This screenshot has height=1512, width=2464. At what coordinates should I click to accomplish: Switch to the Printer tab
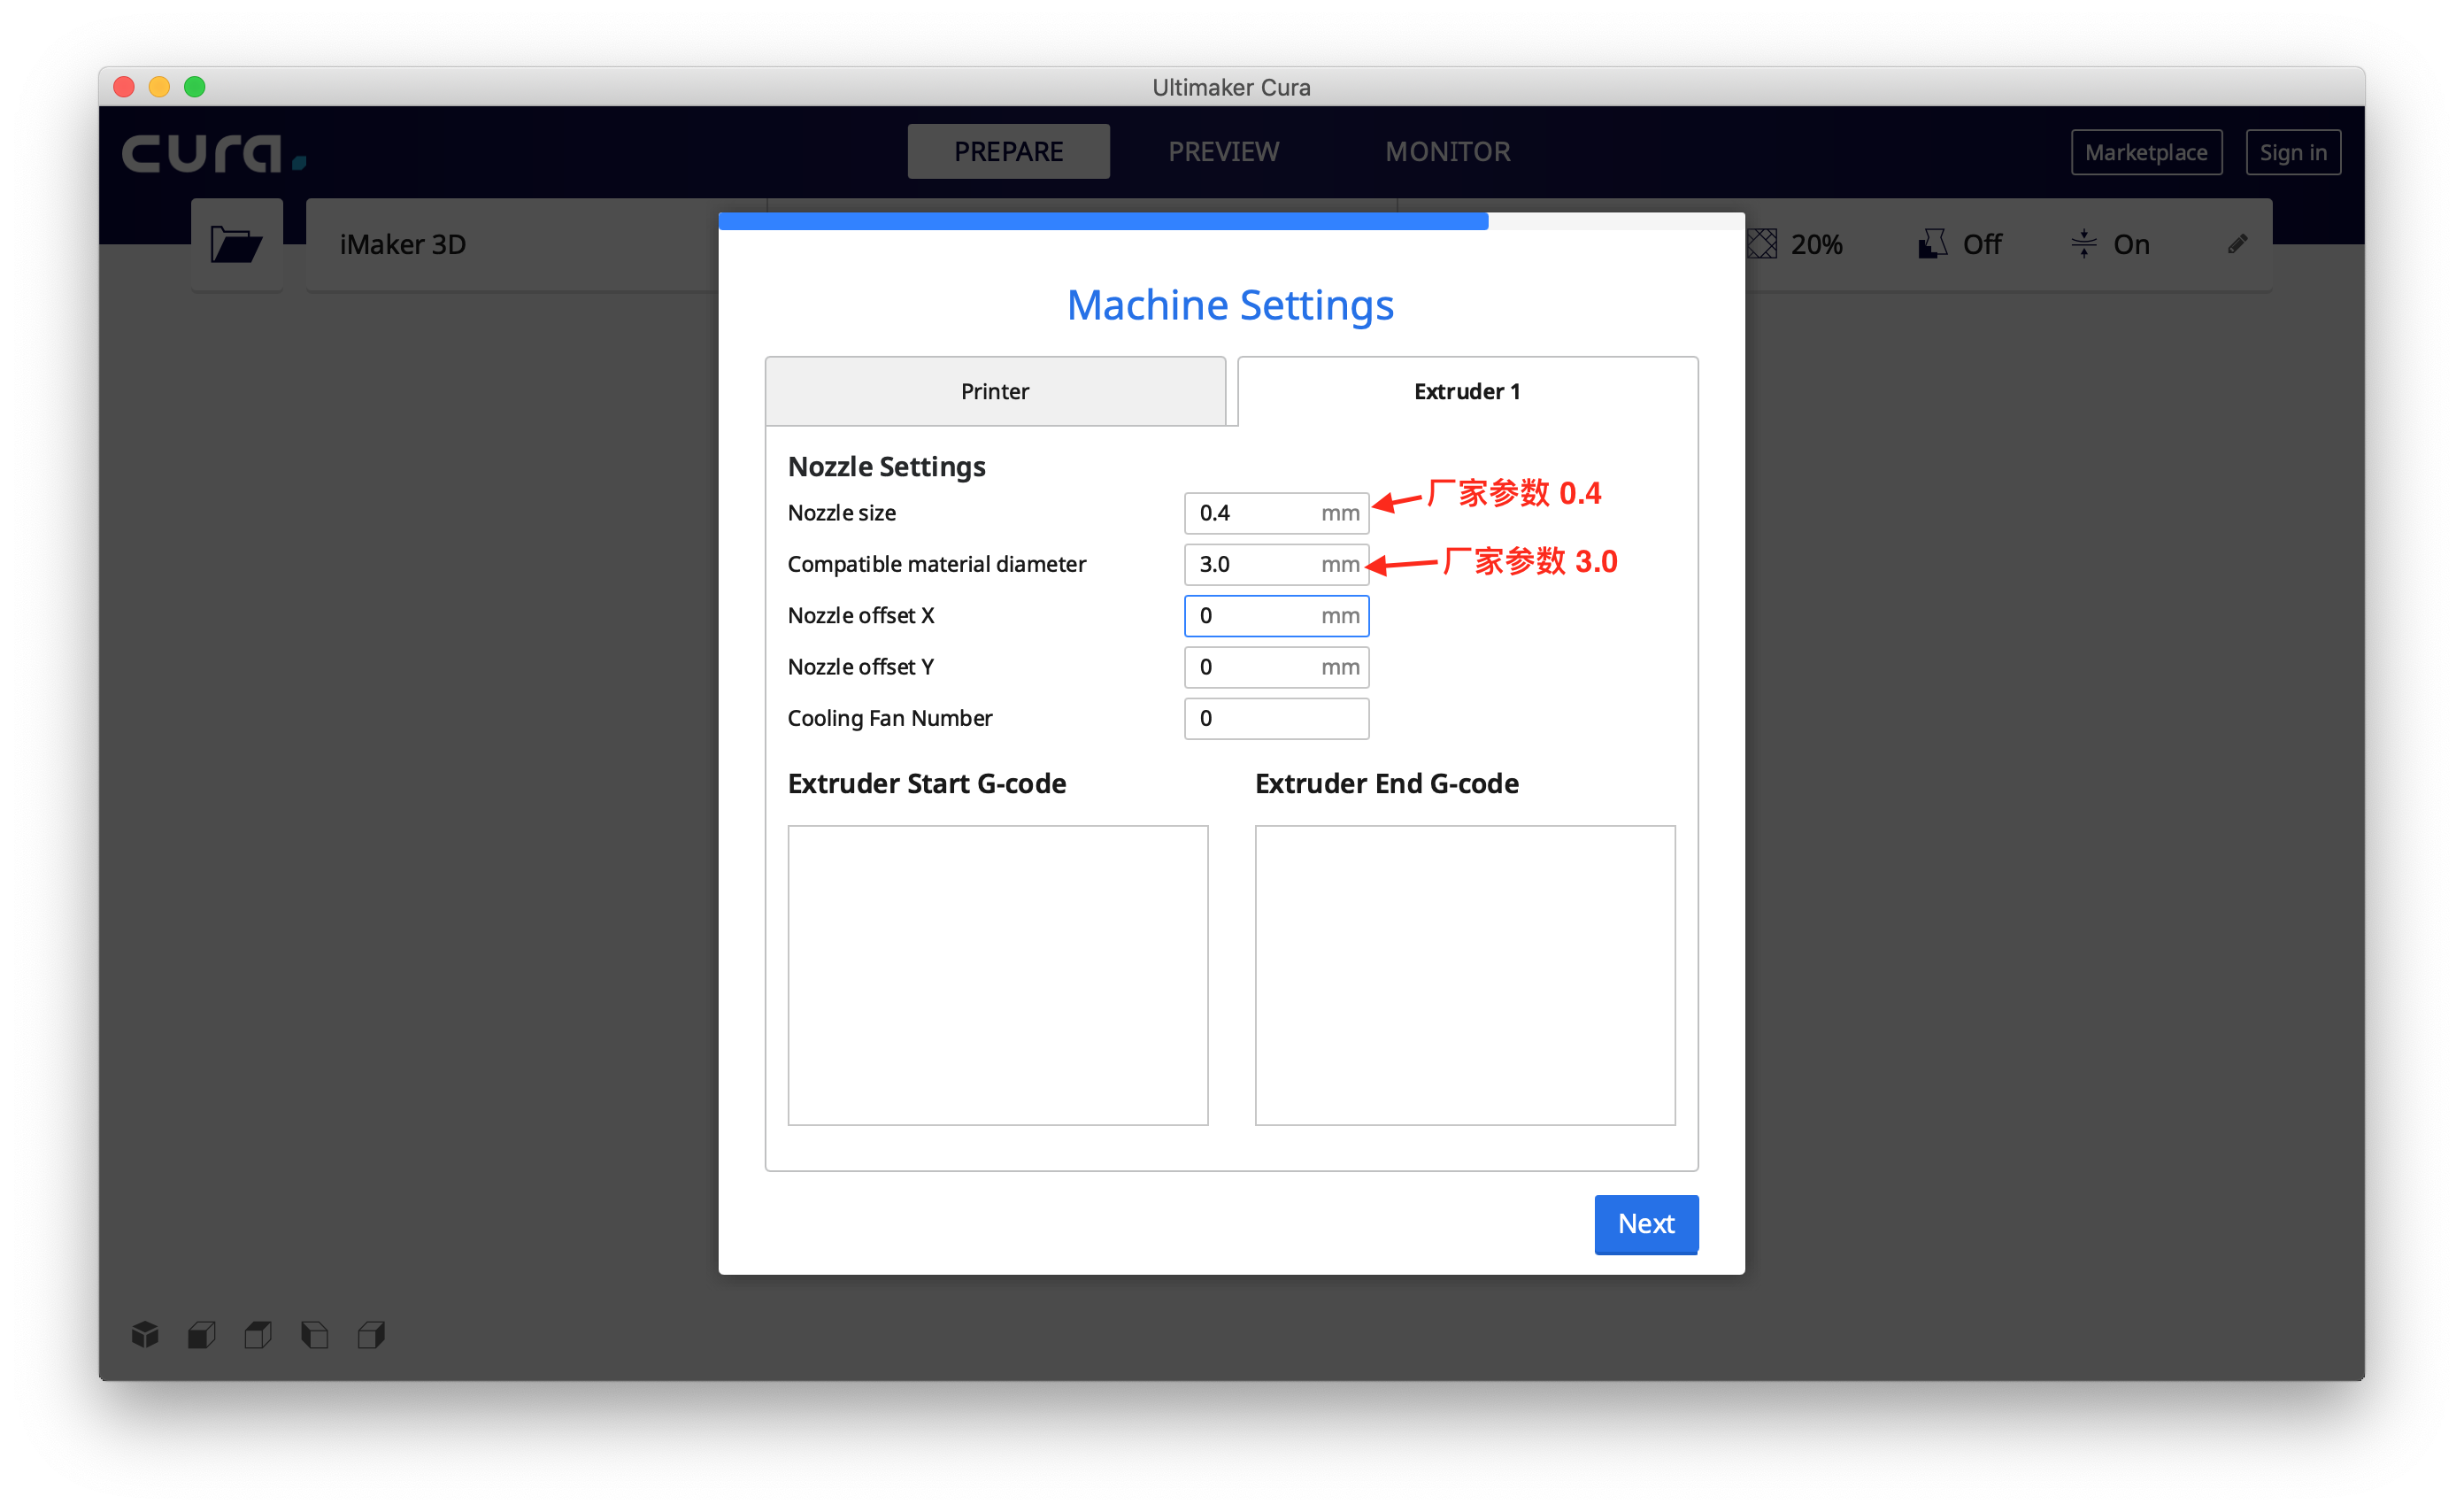pyautogui.click(x=995, y=391)
